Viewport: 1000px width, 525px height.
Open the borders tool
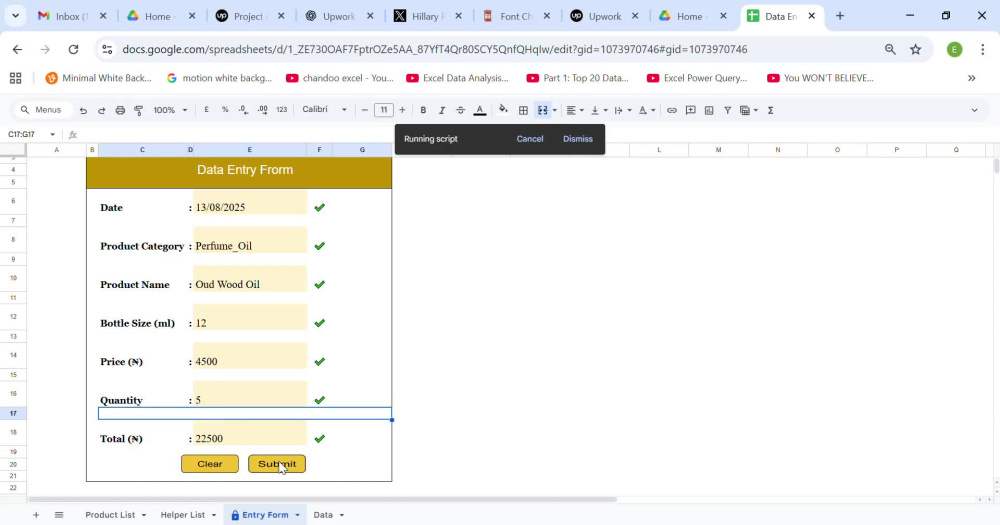click(x=523, y=110)
